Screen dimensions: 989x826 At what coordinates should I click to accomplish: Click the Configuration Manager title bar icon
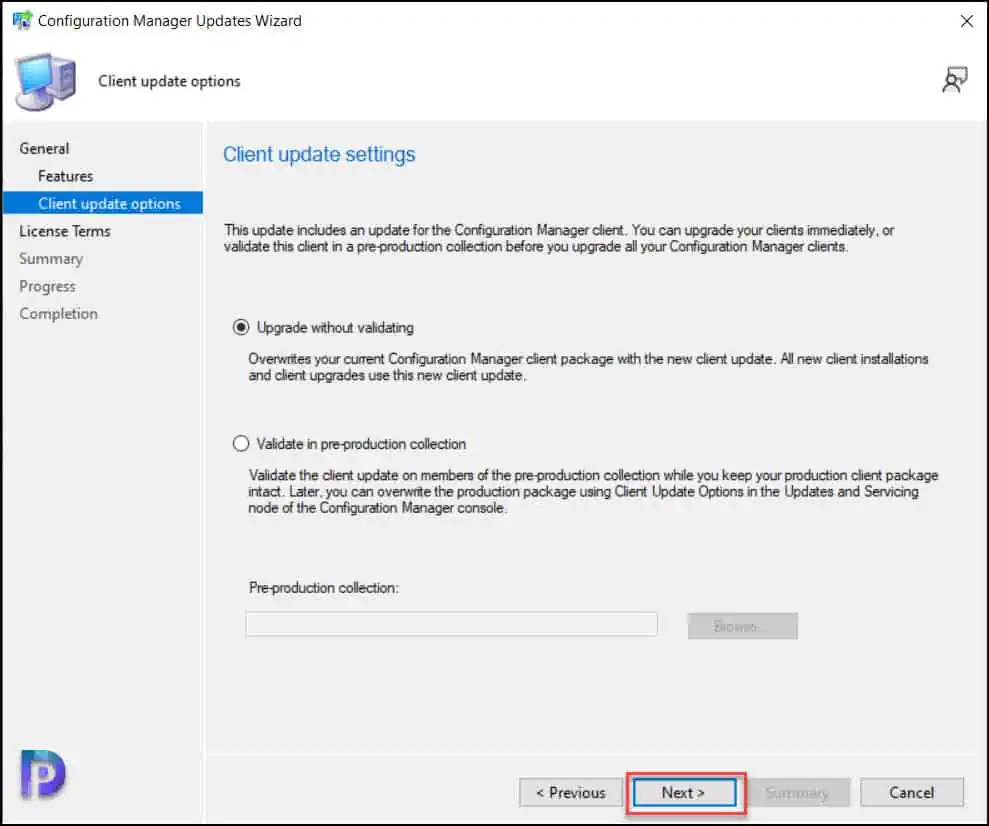pos(22,20)
